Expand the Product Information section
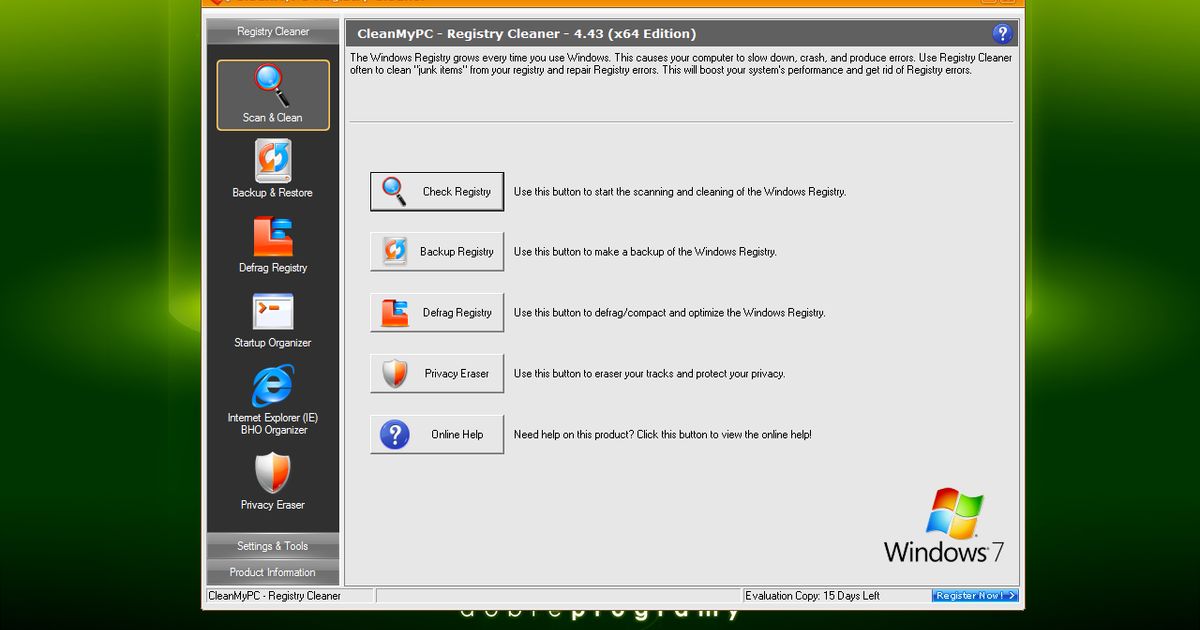Screen dimensions: 1200x630 273,572
